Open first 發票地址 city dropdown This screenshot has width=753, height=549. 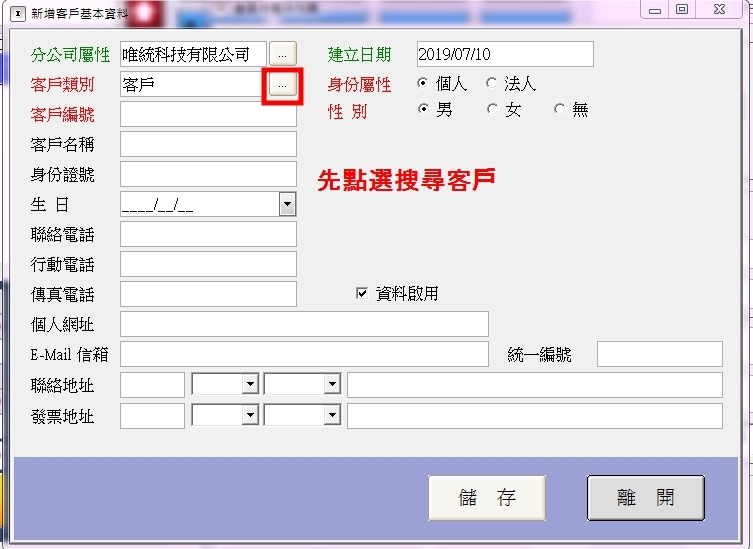click(x=249, y=415)
